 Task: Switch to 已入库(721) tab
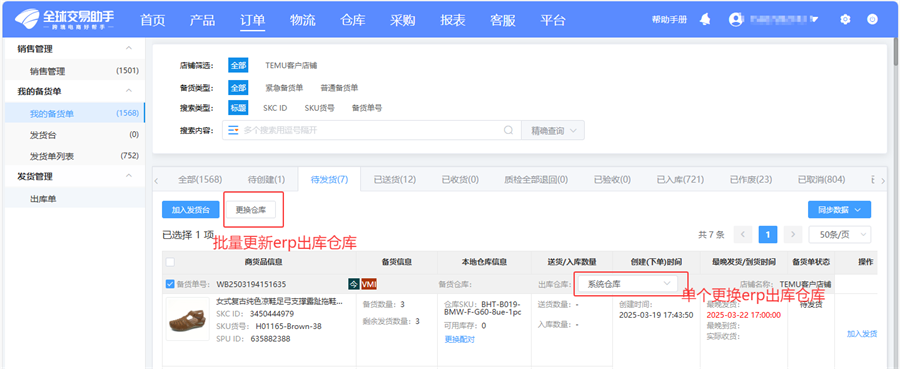(680, 180)
